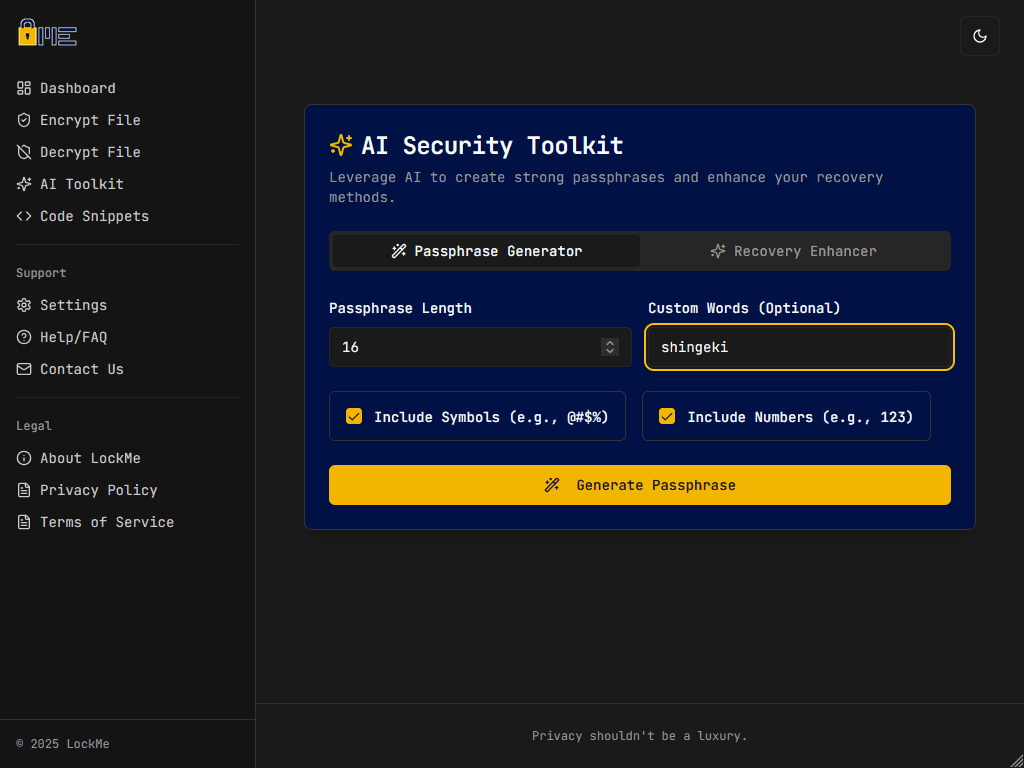Viewport: 1024px width, 768px height.
Task: Click the LockMe padlock logo
Action: [x=47, y=32]
